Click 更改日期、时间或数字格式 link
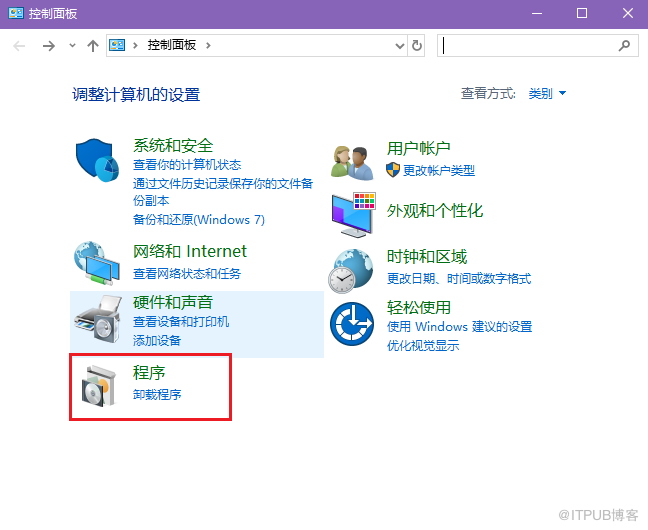This screenshot has height=530, width=648. pyautogui.click(x=459, y=279)
